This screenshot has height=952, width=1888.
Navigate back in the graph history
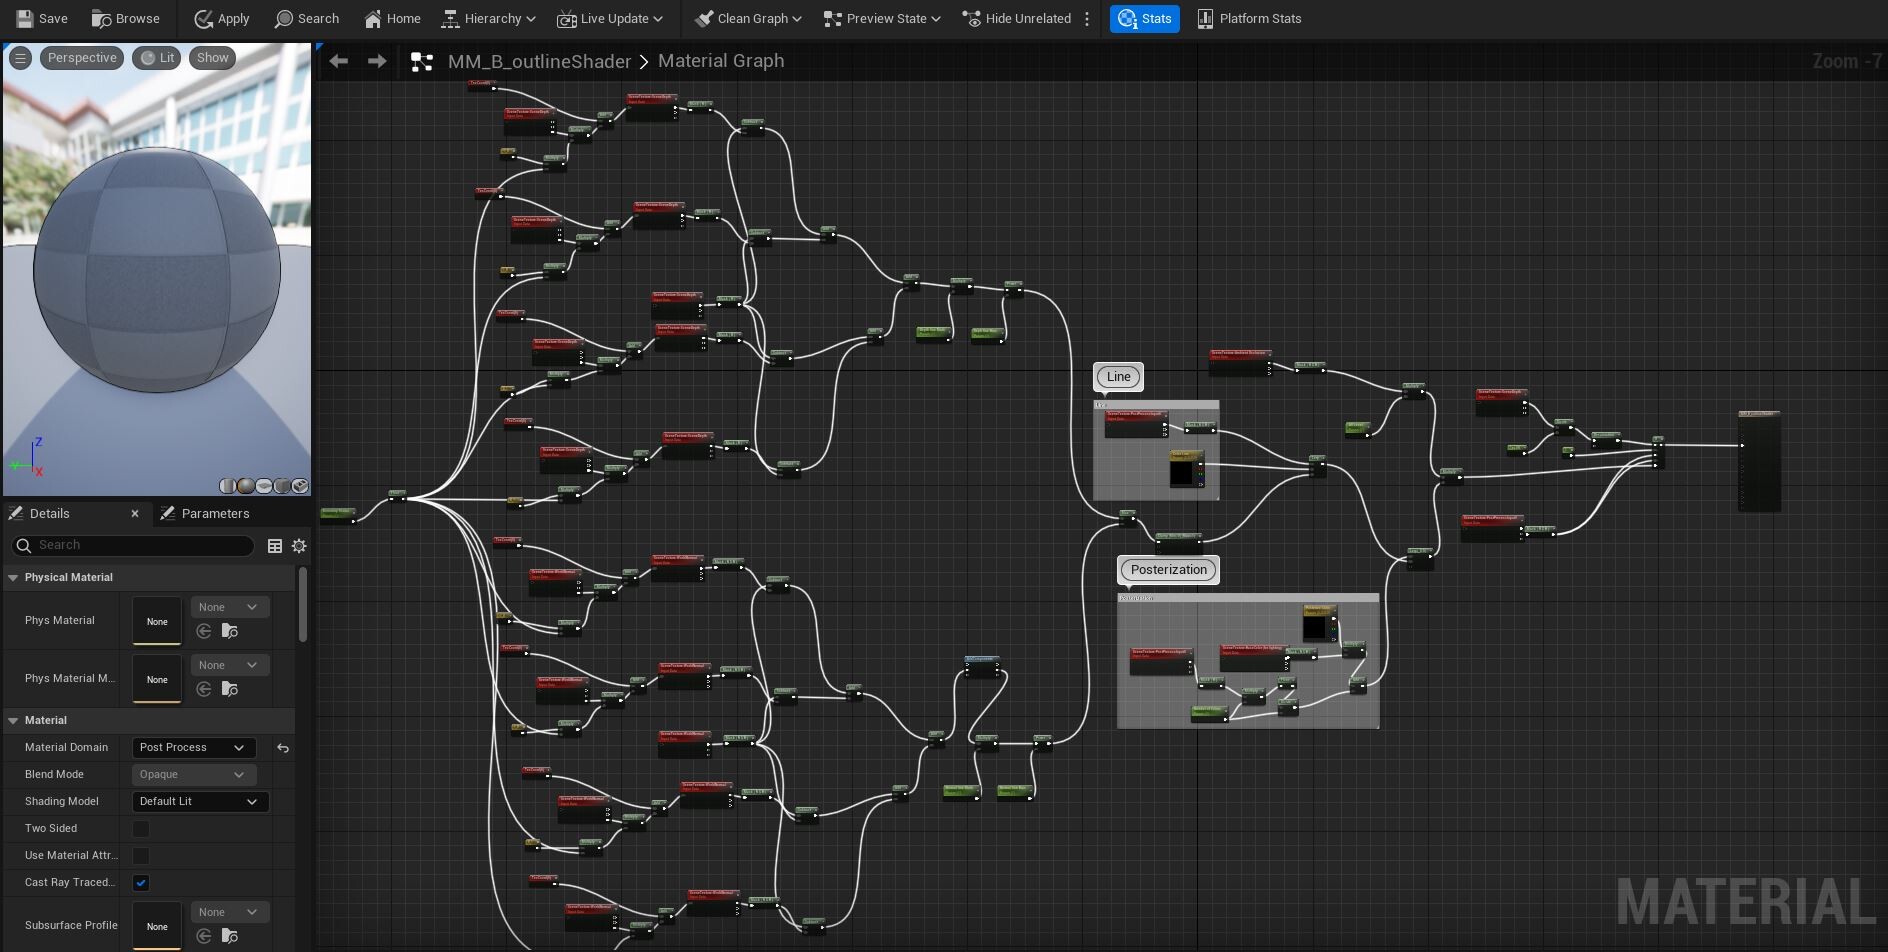(x=339, y=61)
